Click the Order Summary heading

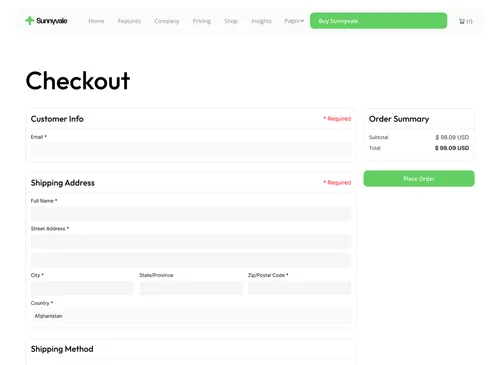(399, 119)
